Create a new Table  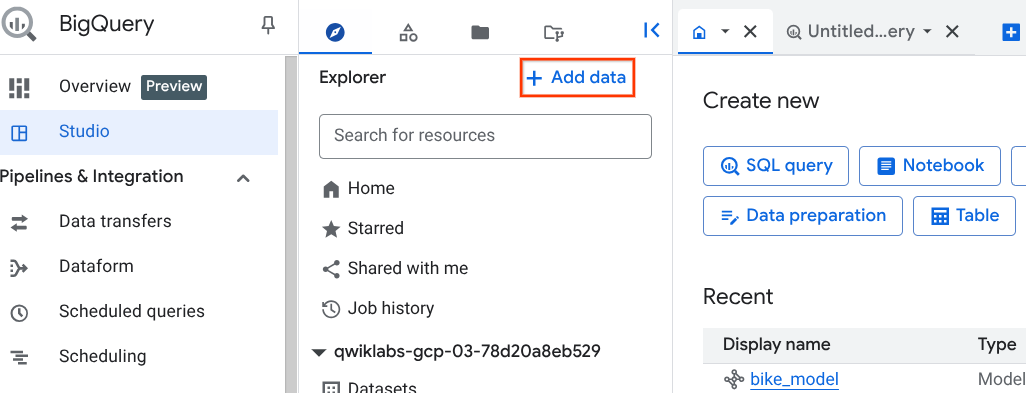(x=964, y=216)
